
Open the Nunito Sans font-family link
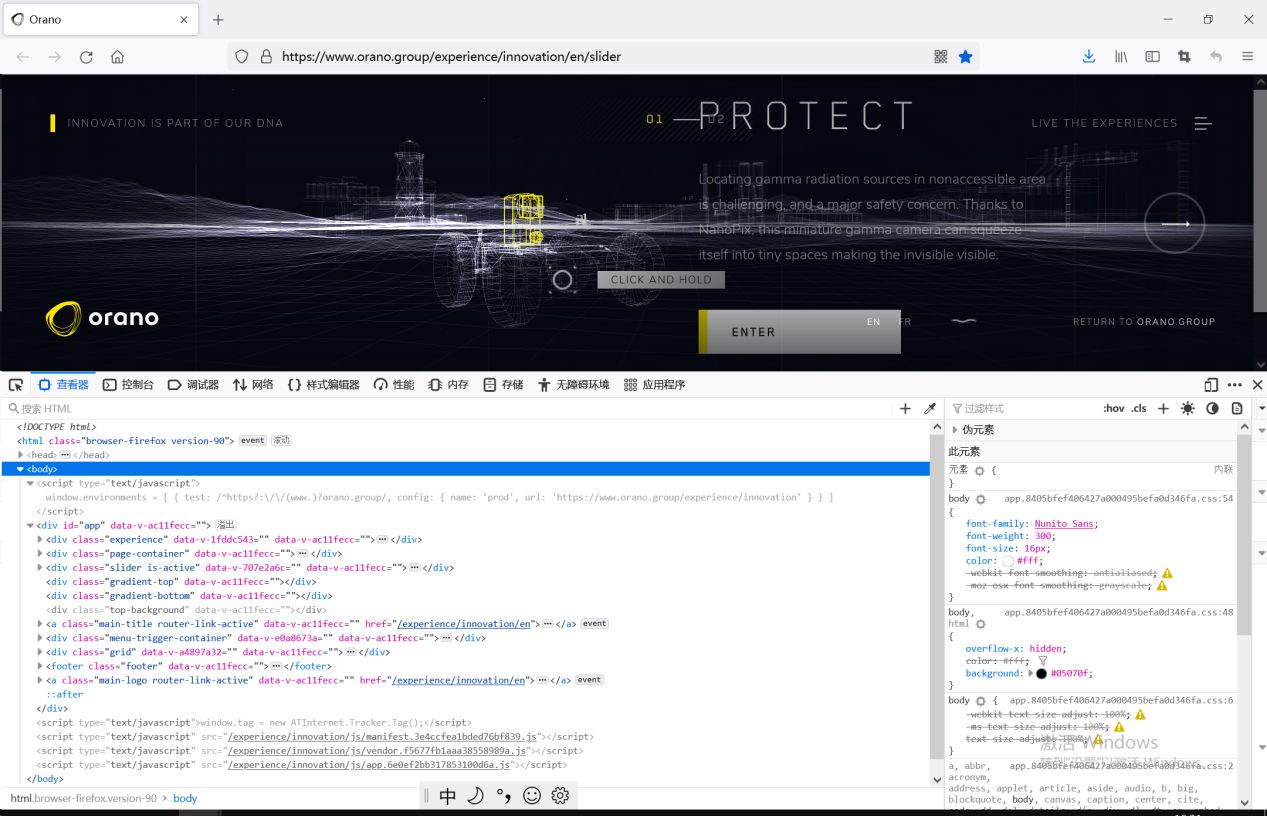1064,523
